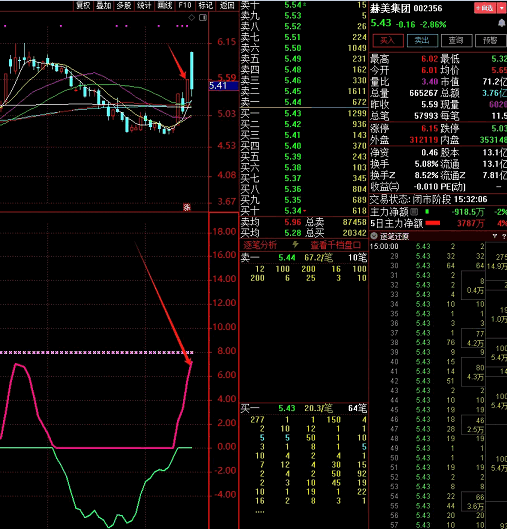
Task: Select the 叠加 overlay toolbar item
Action: tap(103, 5)
